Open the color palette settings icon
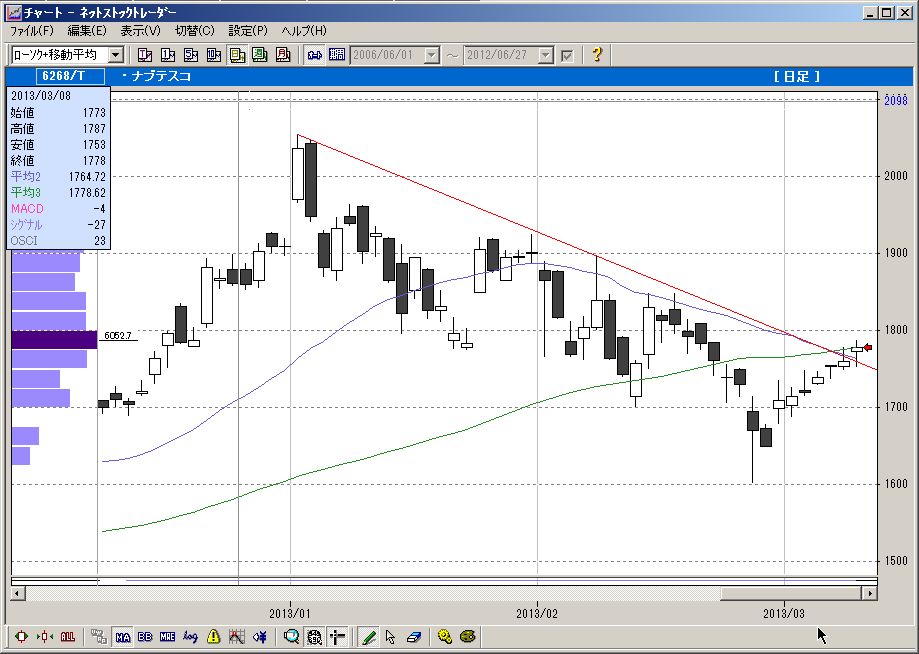919x654 pixels. point(467,636)
